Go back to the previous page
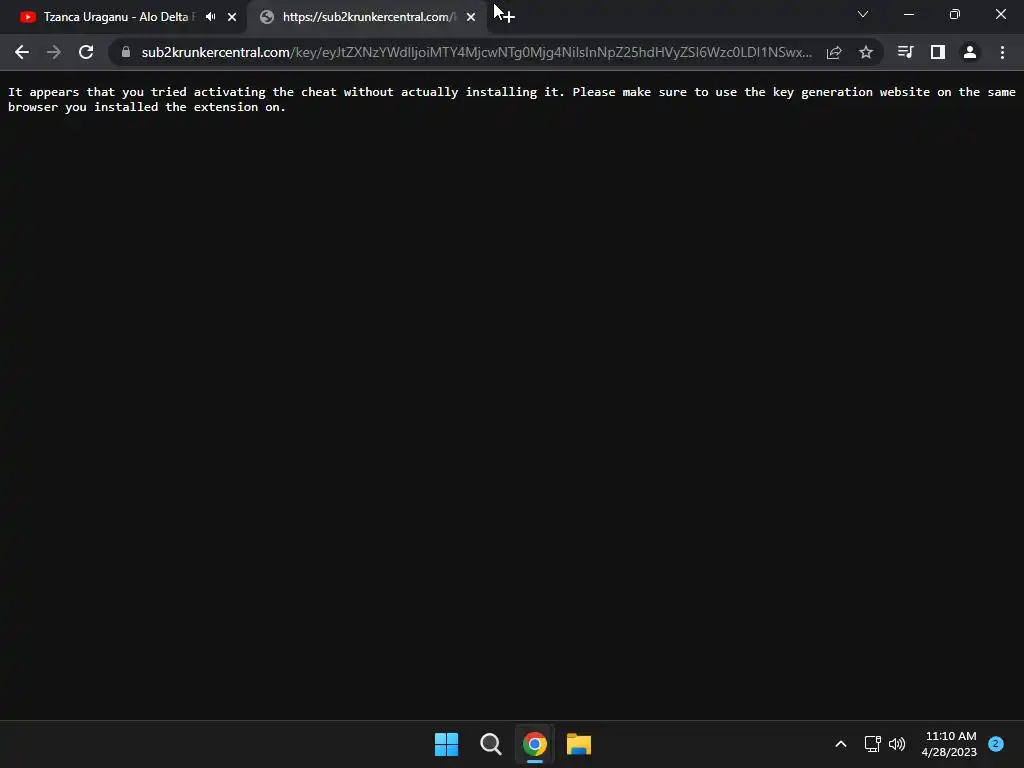 tap(22, 52)
